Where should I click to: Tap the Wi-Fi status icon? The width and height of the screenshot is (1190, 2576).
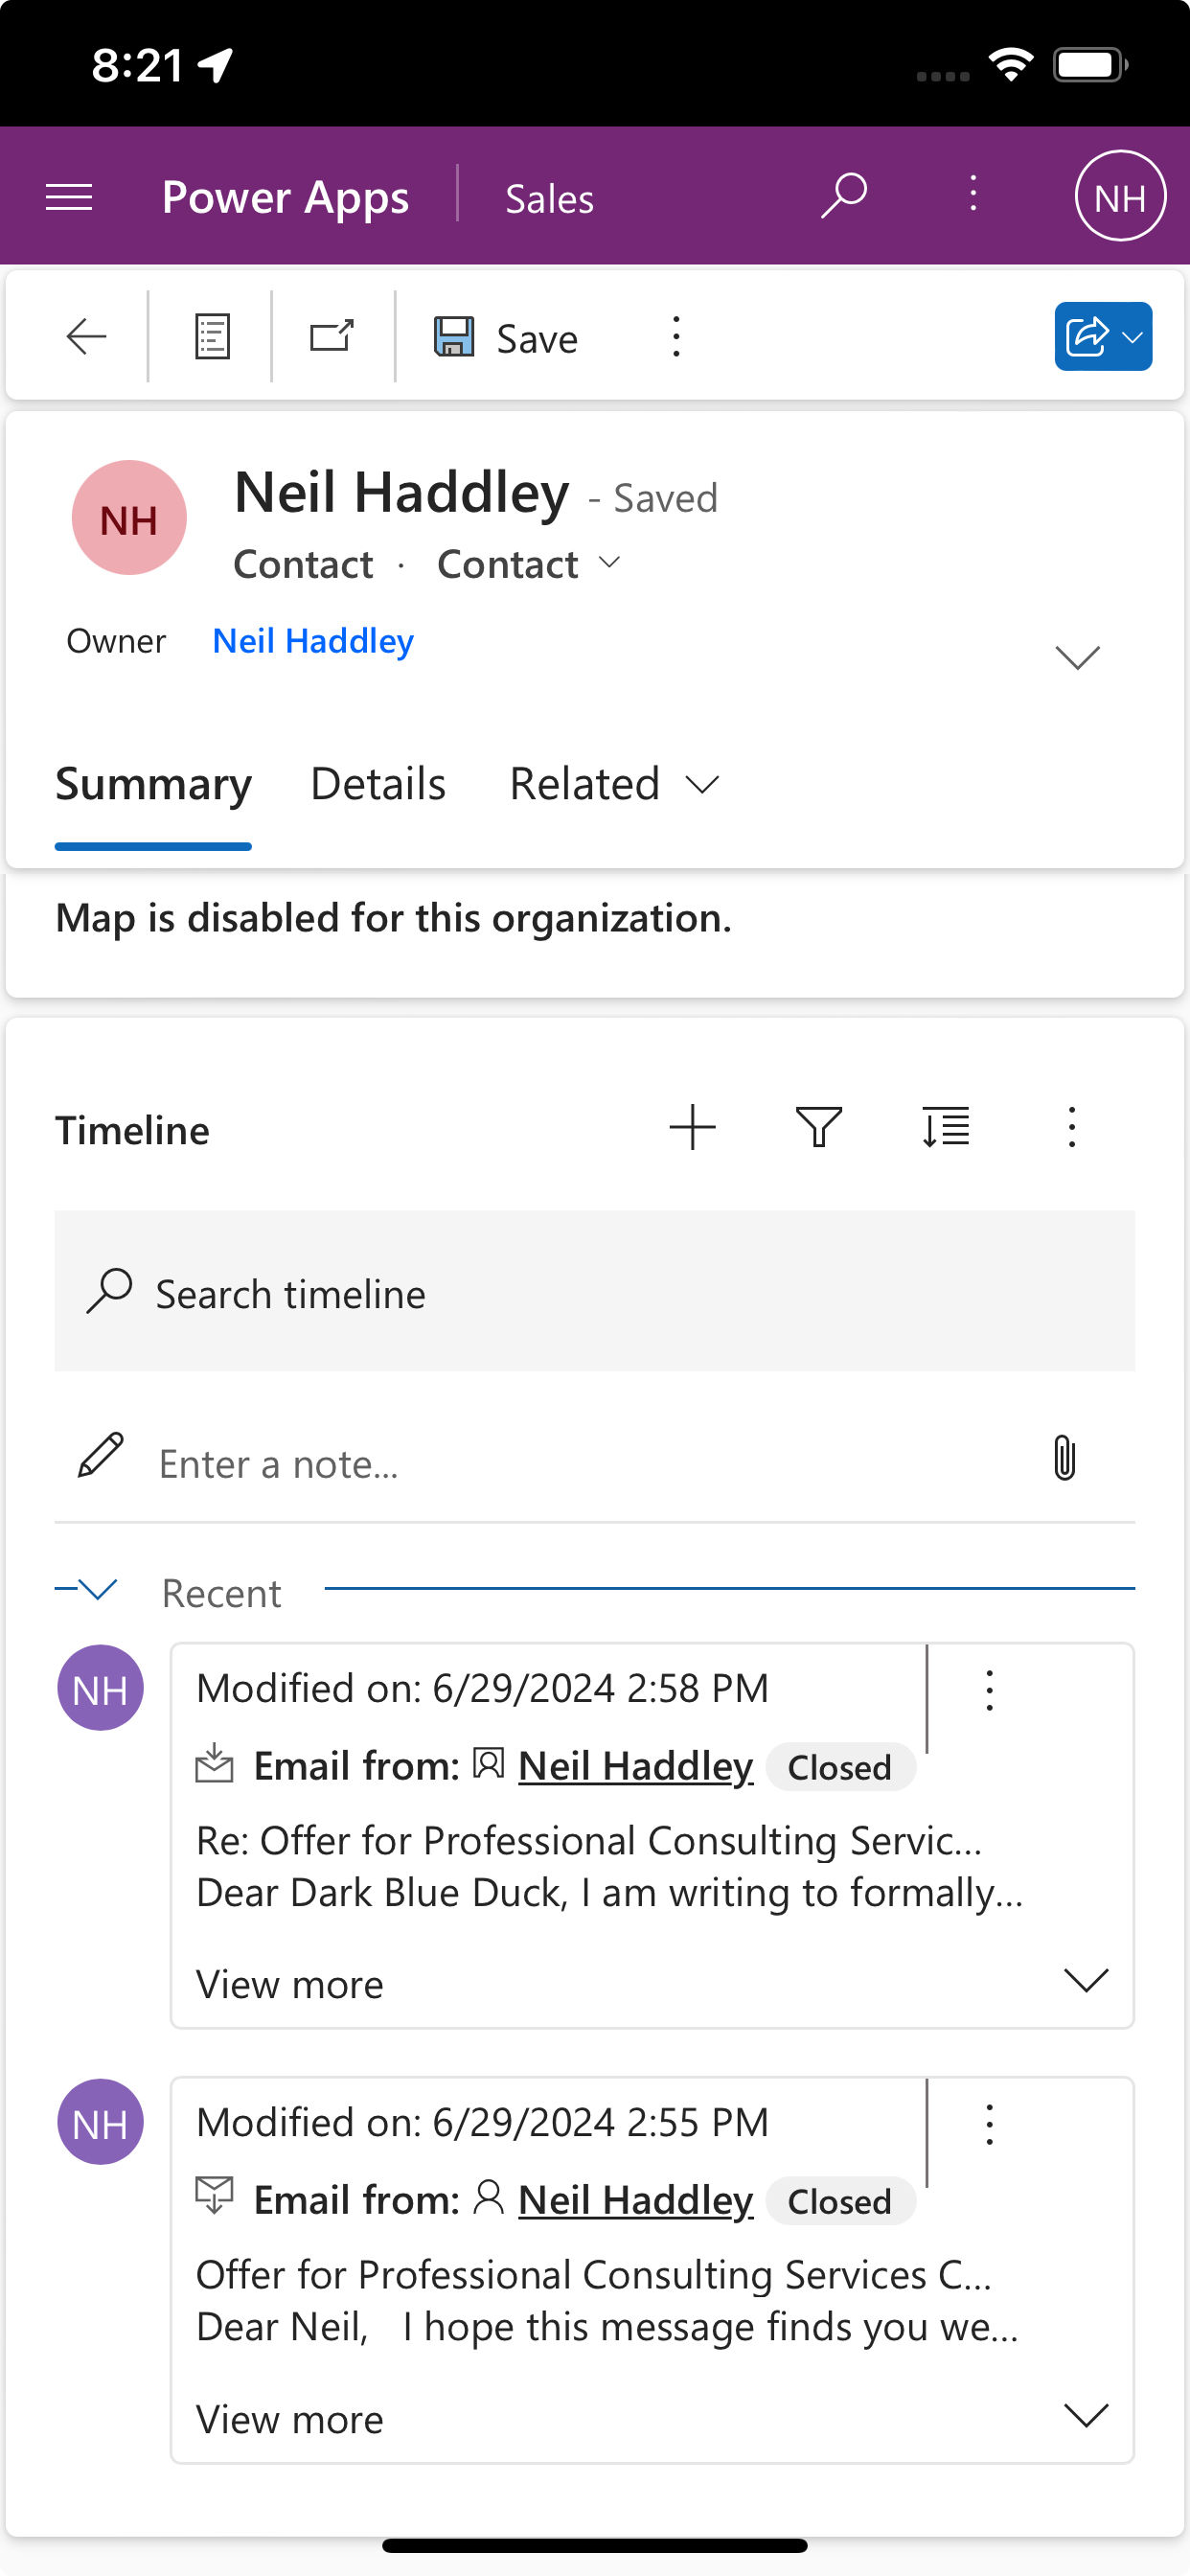coord(1011,65)
